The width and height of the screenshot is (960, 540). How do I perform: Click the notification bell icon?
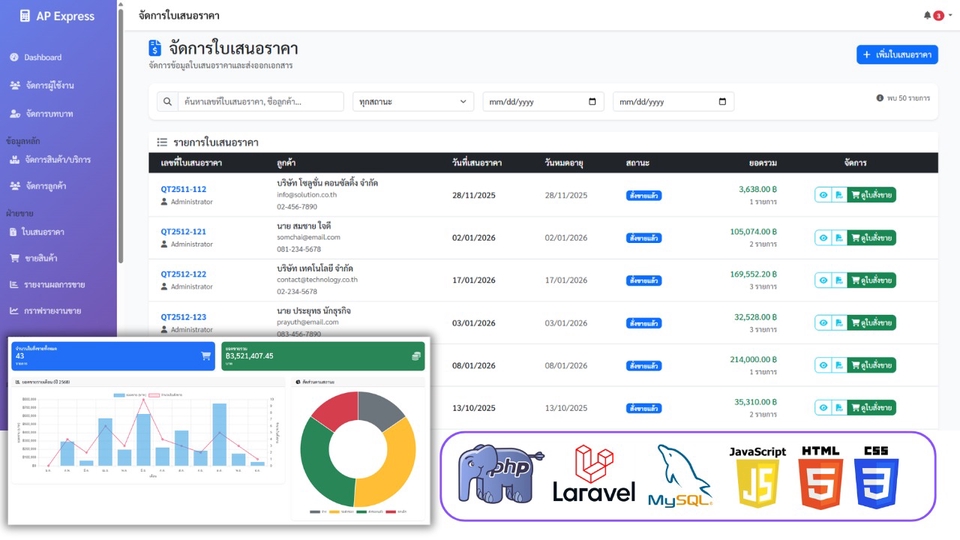pos(927,15)
